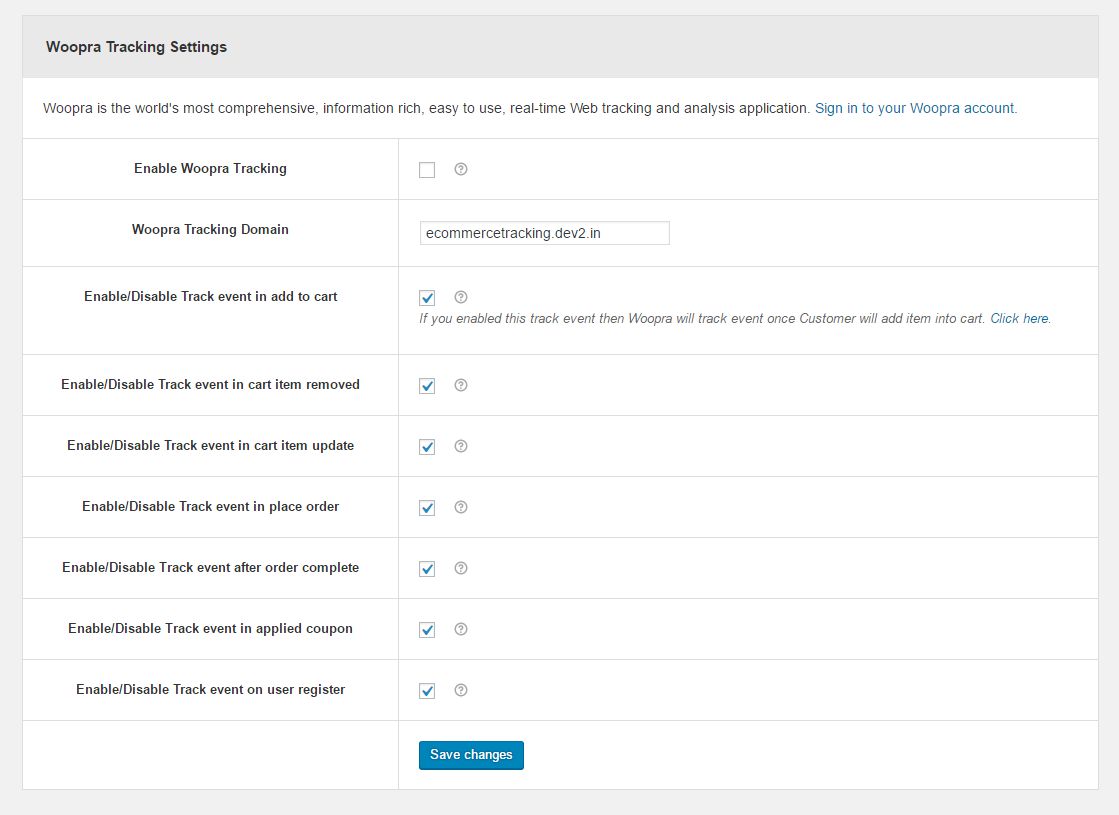1119x815 pixels.
Task: Uncheck the add to cart track event
Action: click(x=427, y=298)
